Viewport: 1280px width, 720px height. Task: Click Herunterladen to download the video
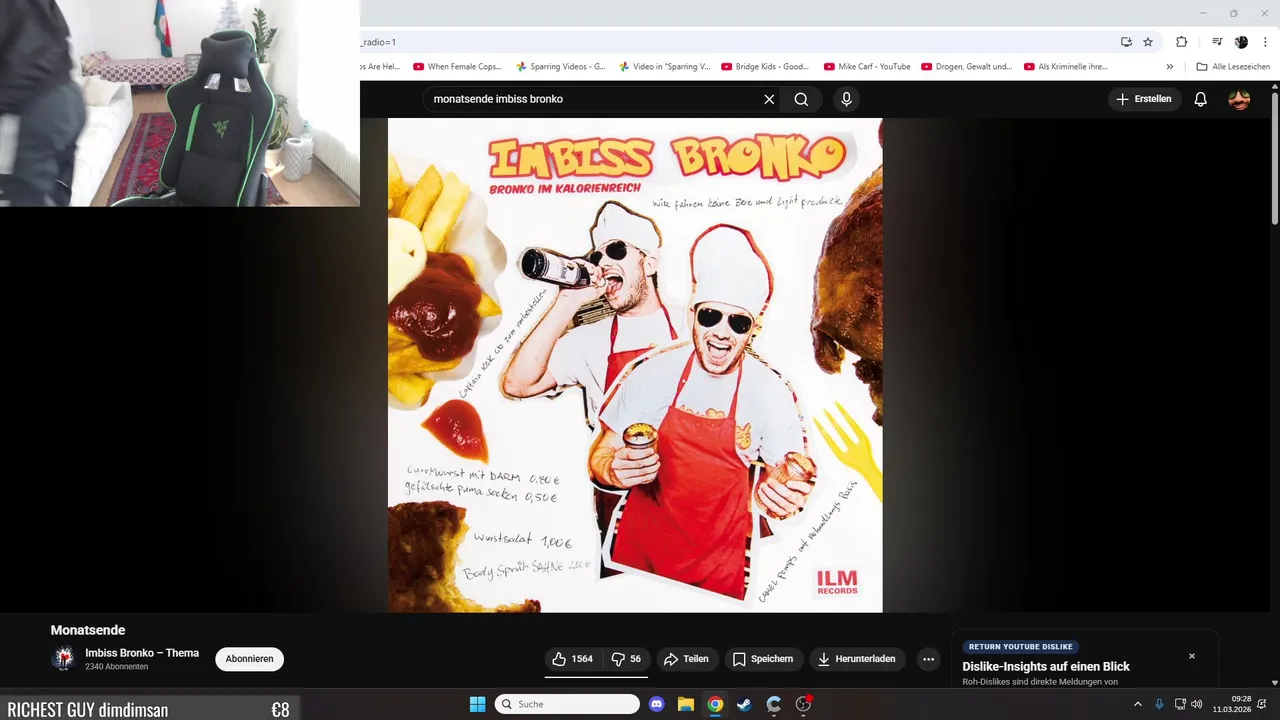coord(858,659)
